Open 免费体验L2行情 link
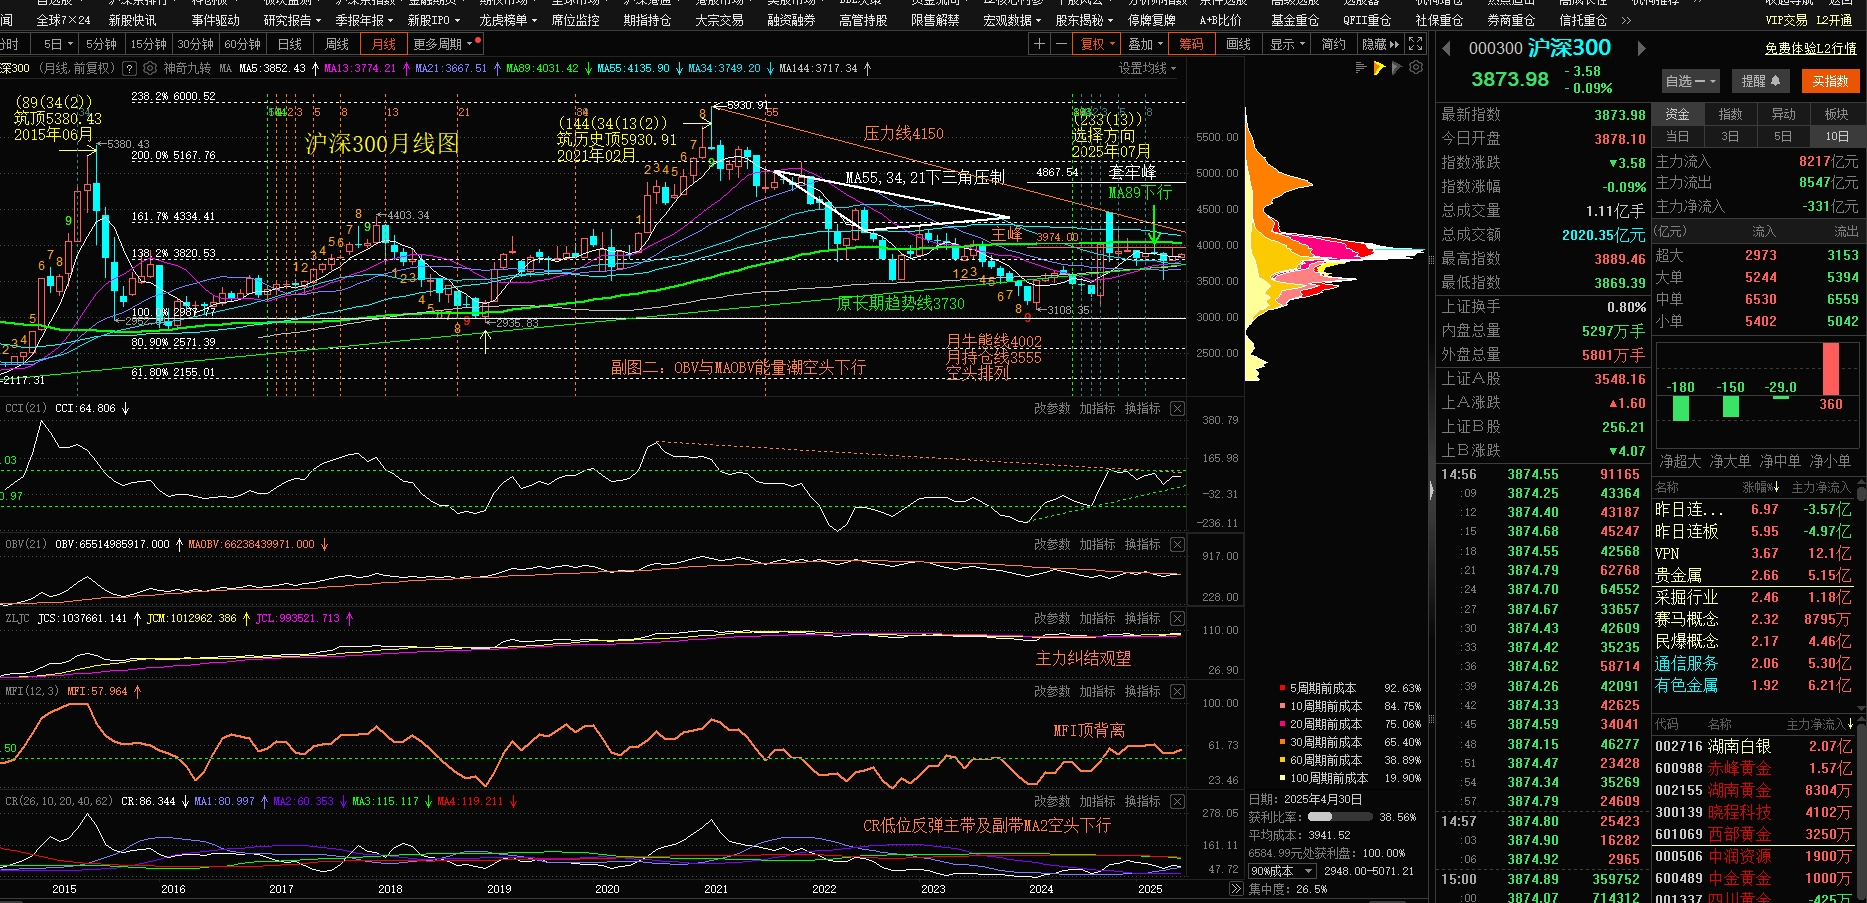This screenshot has width=1867, height=903. [x=1810, y=48]
